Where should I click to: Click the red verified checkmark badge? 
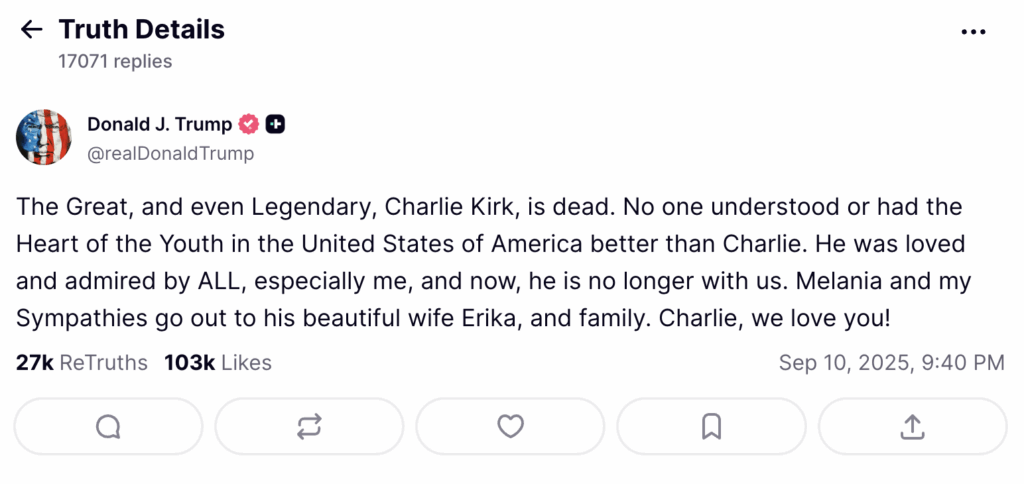[249, 125]
